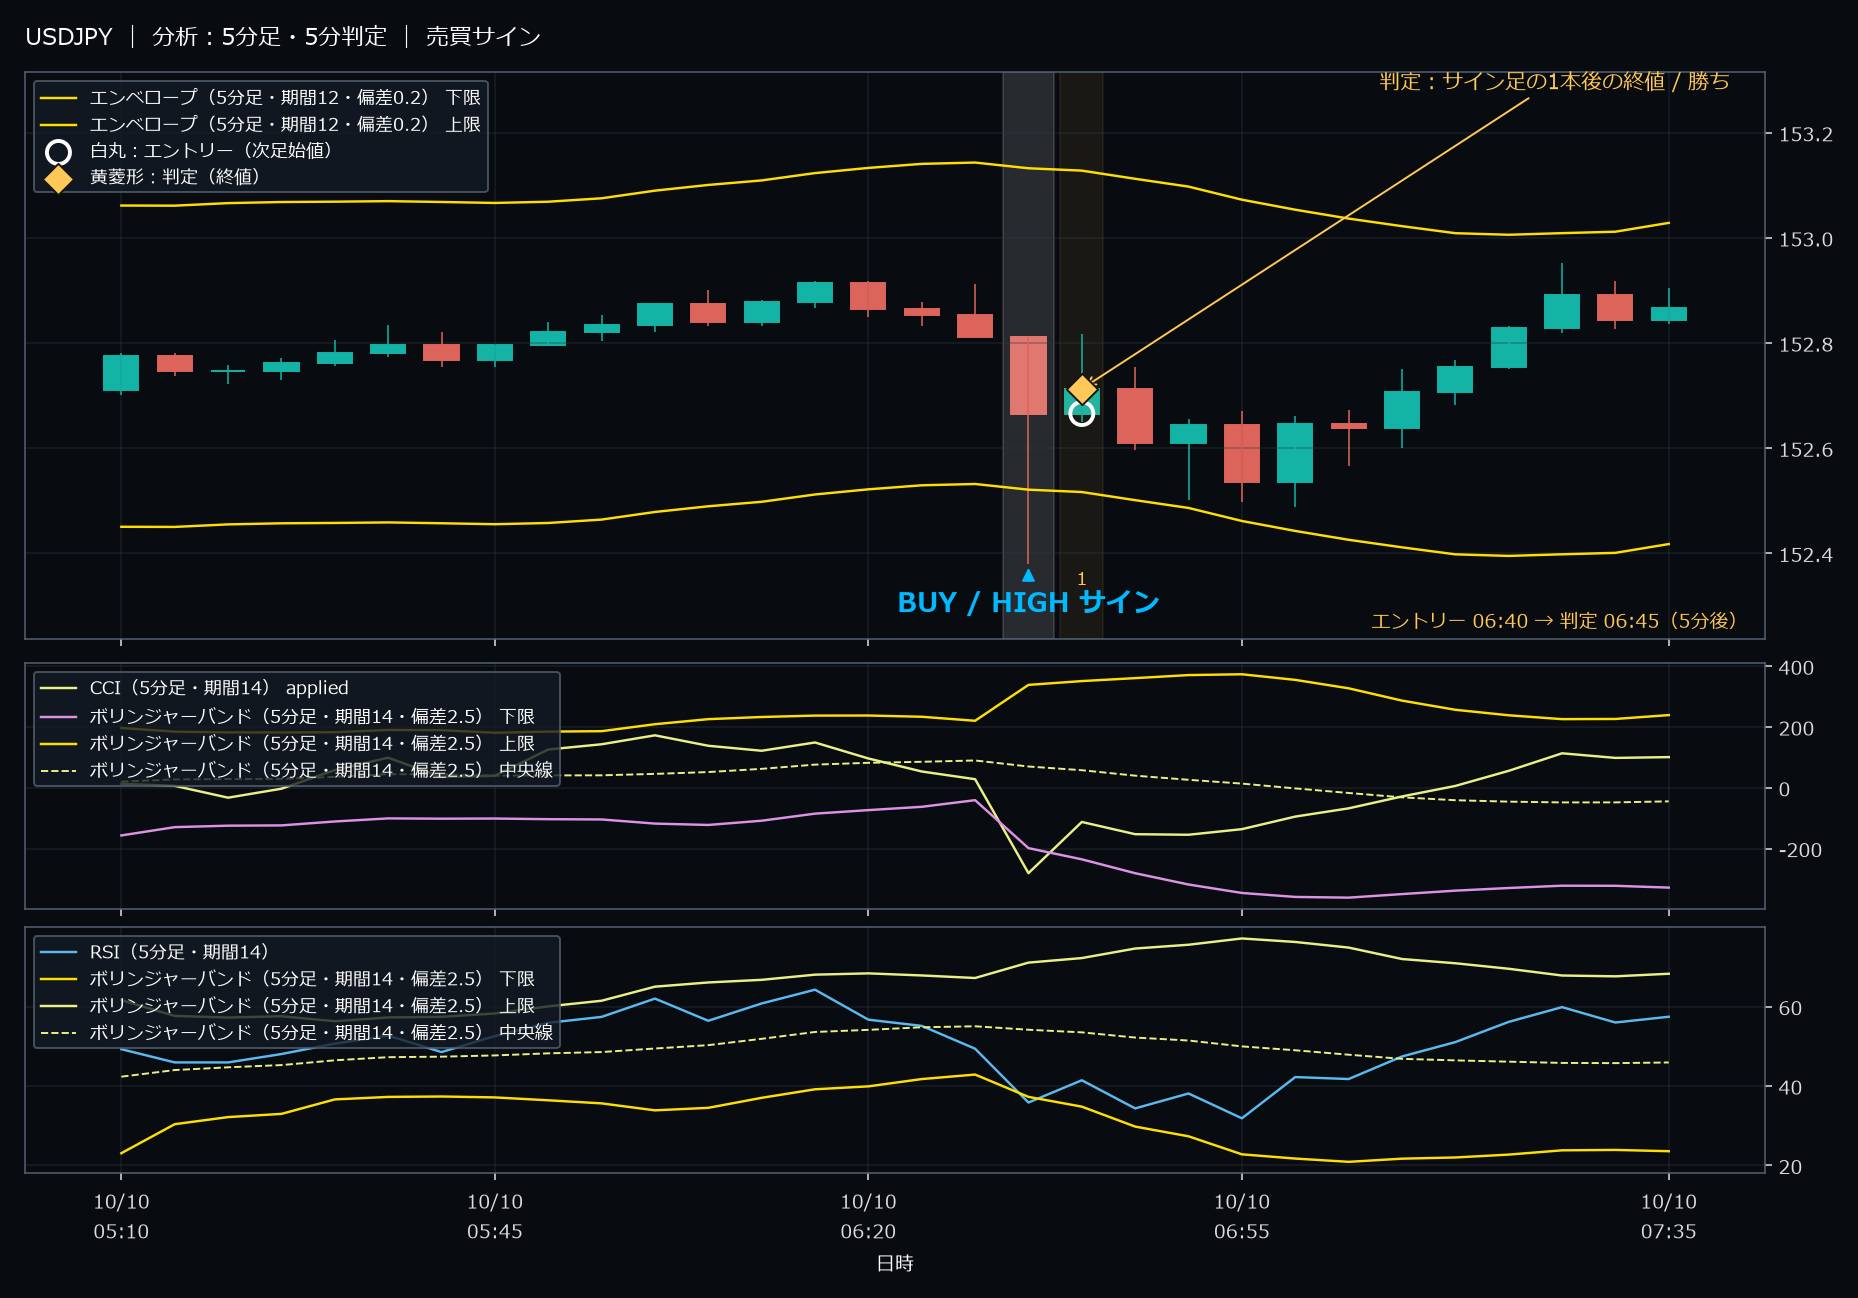1858x1298 pixels.
Task: Click CCI panel ボリンジャーバンド 中央線 legend entry
Action: click(x=296, y=770)
